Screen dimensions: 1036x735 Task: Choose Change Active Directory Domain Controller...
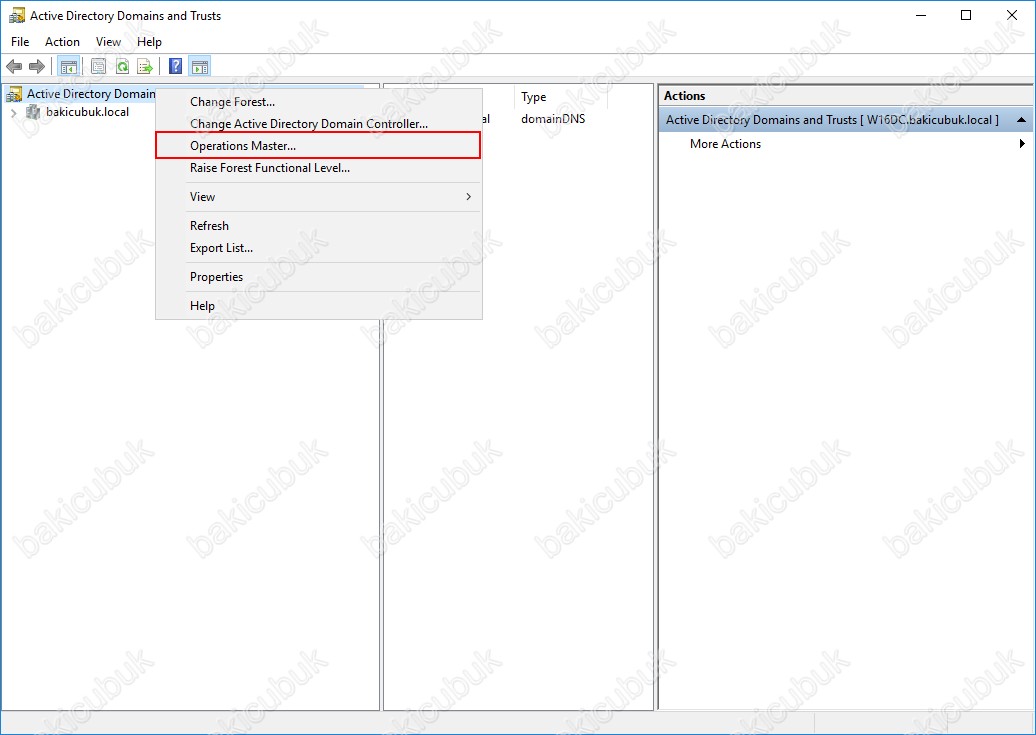[x=318, y=124]
